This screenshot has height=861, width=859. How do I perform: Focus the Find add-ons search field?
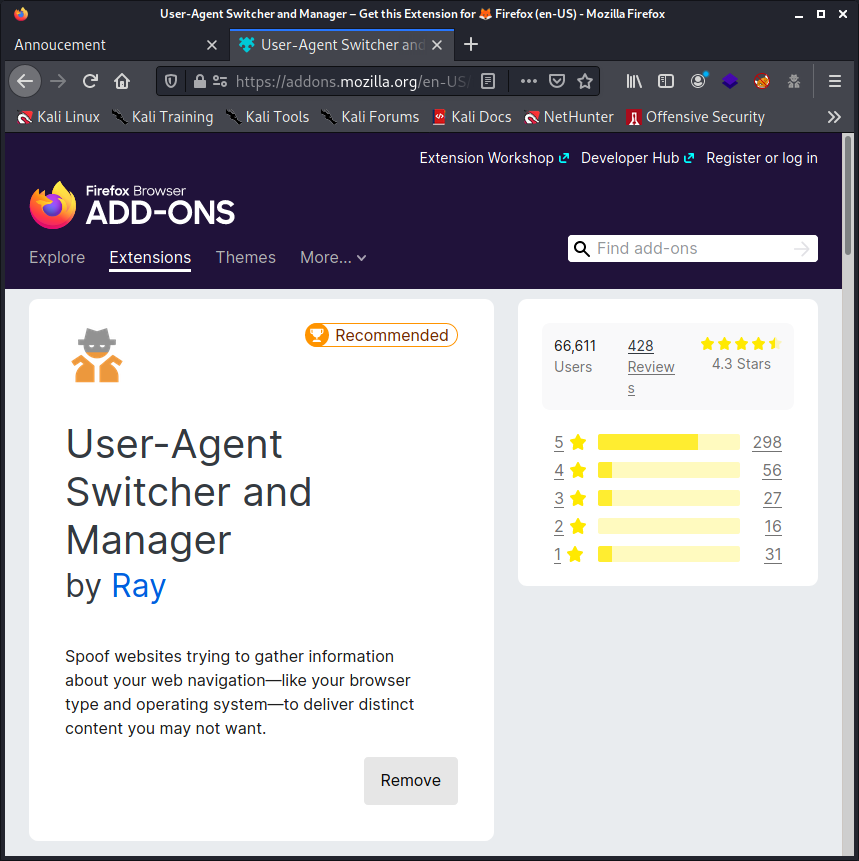point(692,249)
